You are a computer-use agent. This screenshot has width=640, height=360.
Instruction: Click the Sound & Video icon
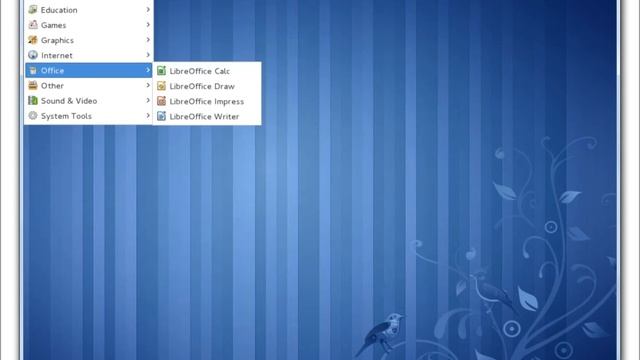click(x=33, y=100)
